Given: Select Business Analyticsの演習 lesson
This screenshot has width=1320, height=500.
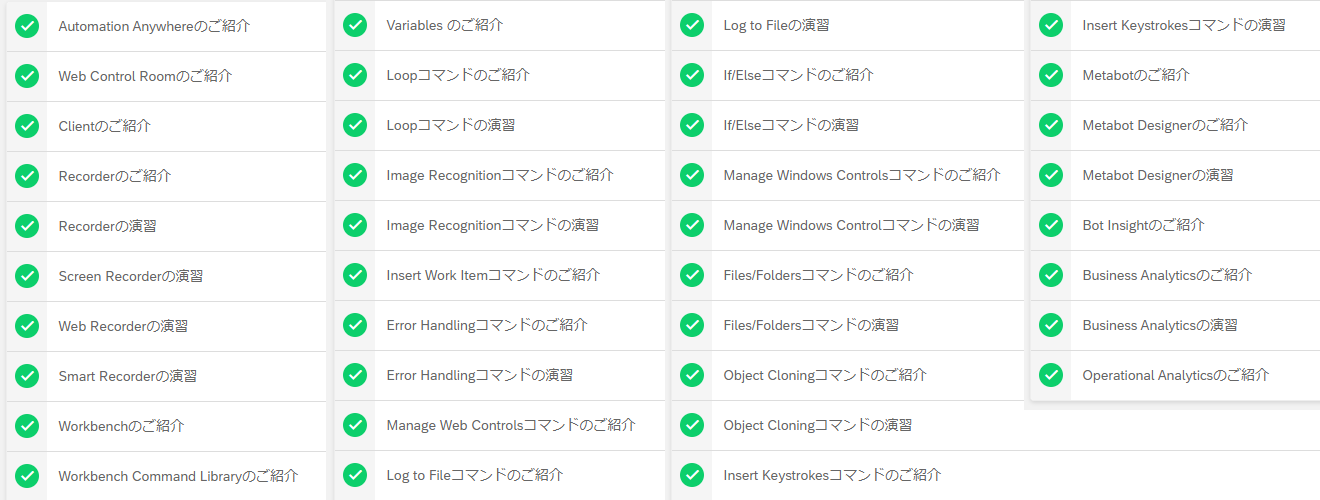Looking at the screenshot, I should pos(1175,325).
